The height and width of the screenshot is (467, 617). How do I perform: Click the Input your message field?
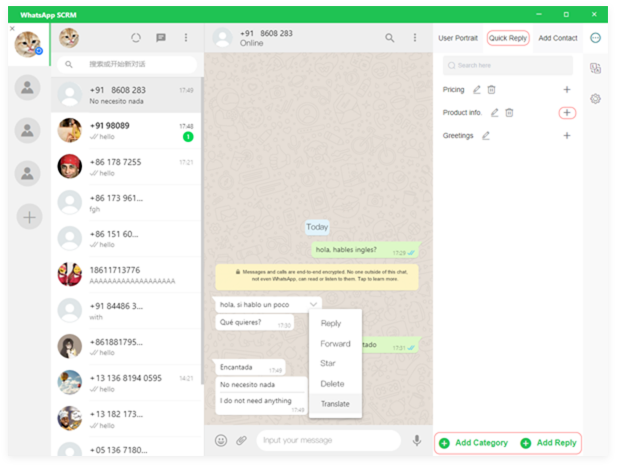(330, 440)
